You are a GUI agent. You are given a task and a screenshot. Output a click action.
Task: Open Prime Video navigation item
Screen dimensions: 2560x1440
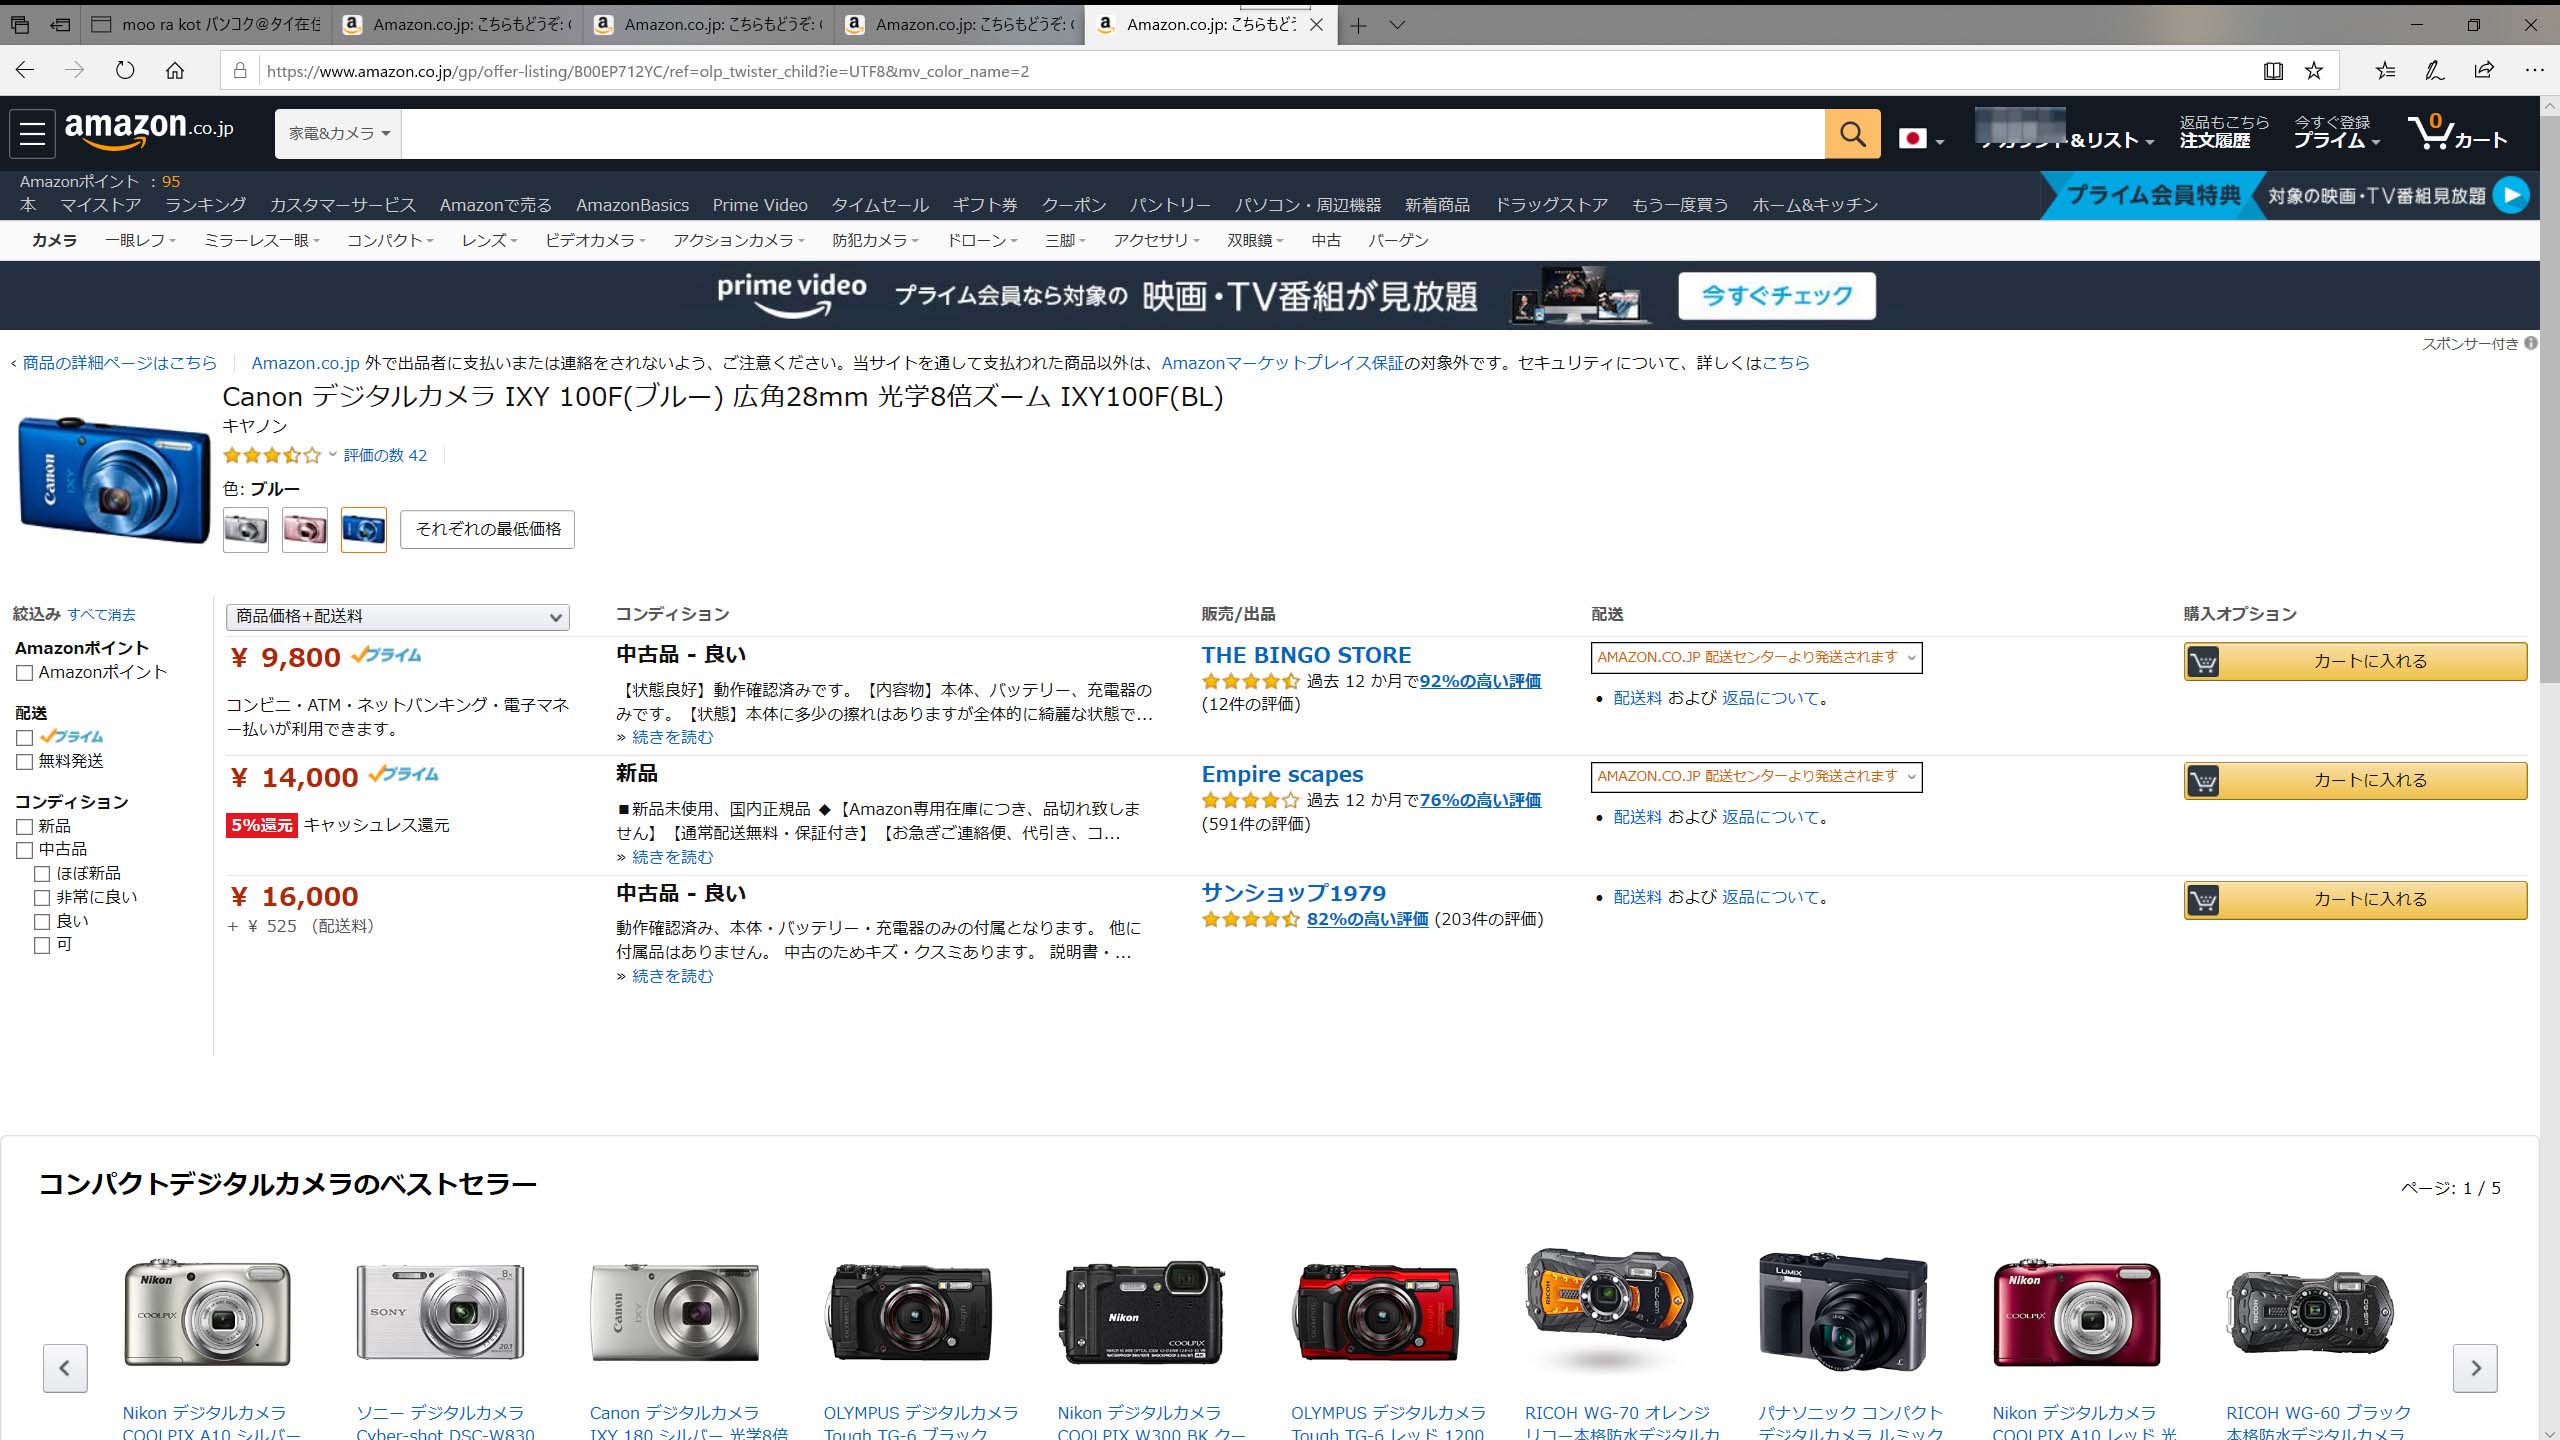point(760,205)
